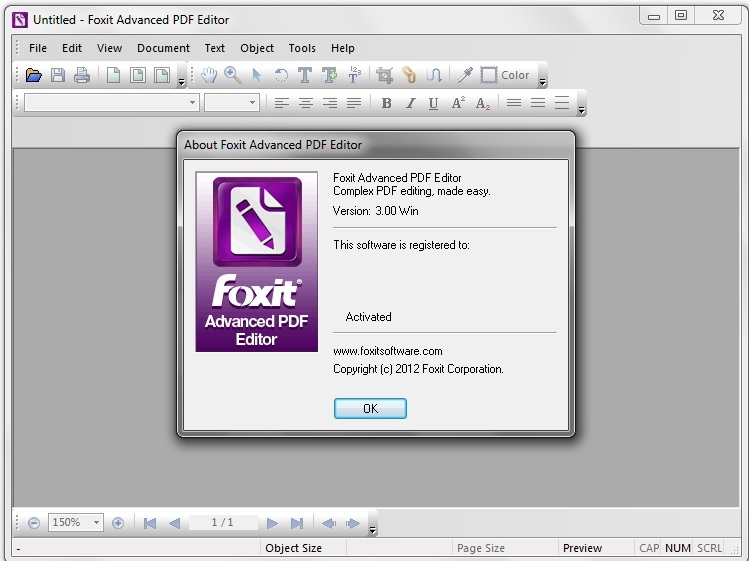Expand the navigation toolbar overflow options
This screenshot has height=561, width=749.
373,529
